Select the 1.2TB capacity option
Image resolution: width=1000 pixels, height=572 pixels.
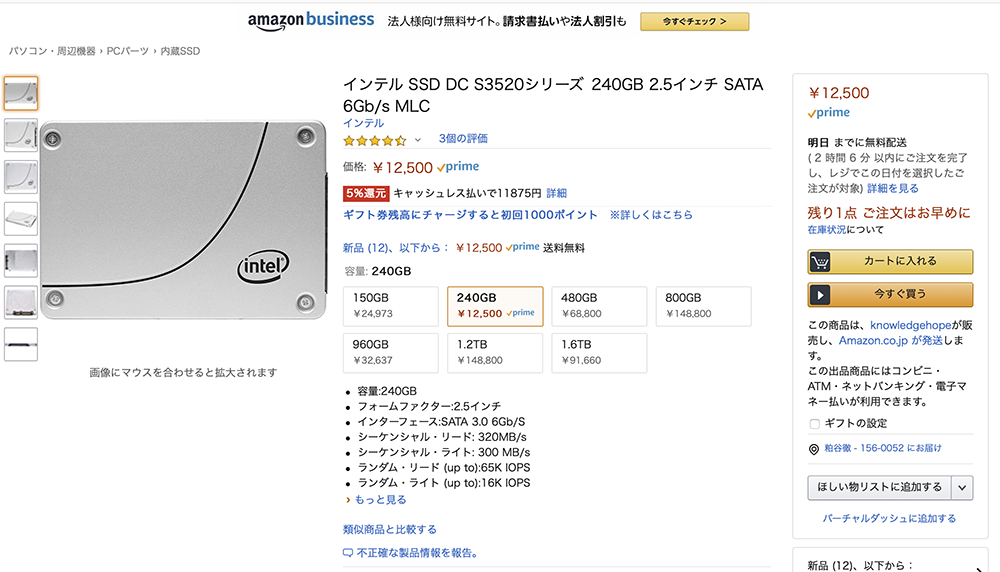[x=495, y=352]
